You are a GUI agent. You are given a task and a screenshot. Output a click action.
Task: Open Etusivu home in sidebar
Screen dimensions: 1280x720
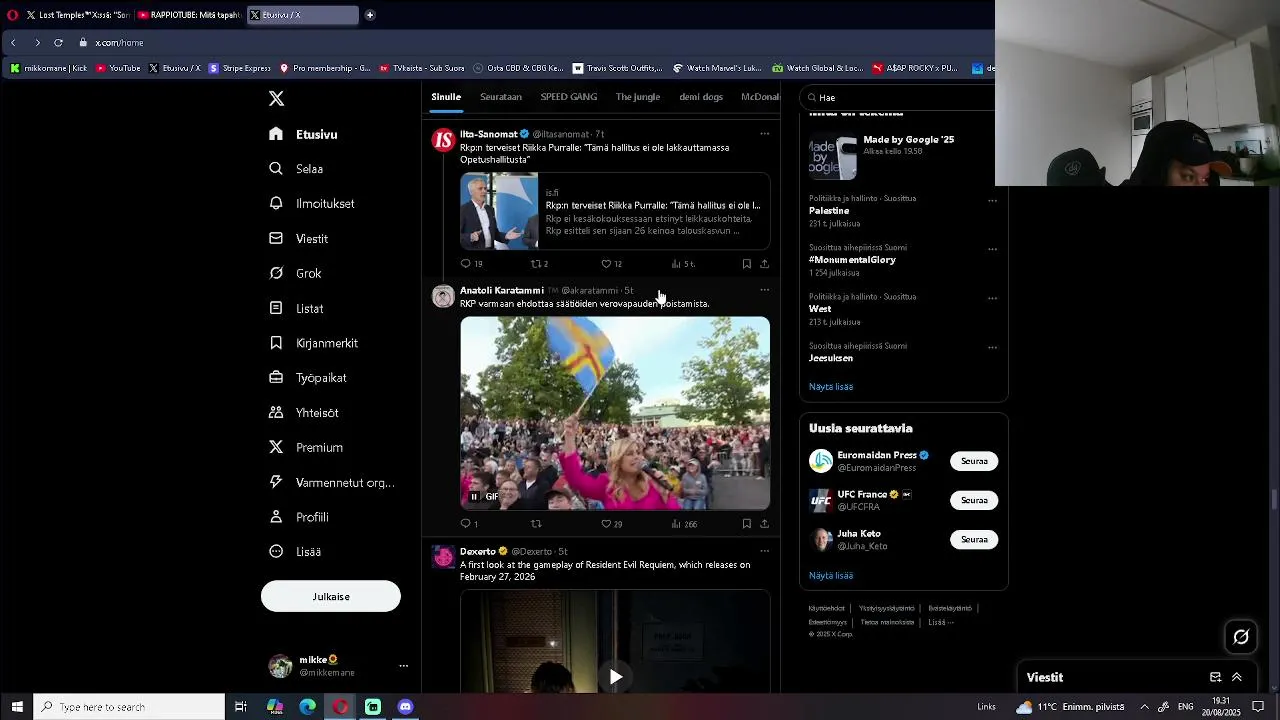point(304,134)
